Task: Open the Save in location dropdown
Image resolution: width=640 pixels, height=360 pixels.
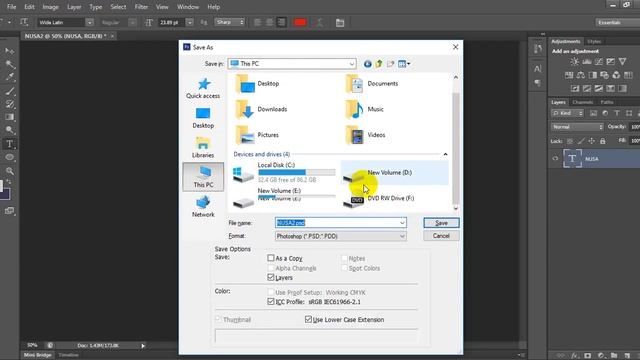Action: pyautogui.click(x=292, y=64)
